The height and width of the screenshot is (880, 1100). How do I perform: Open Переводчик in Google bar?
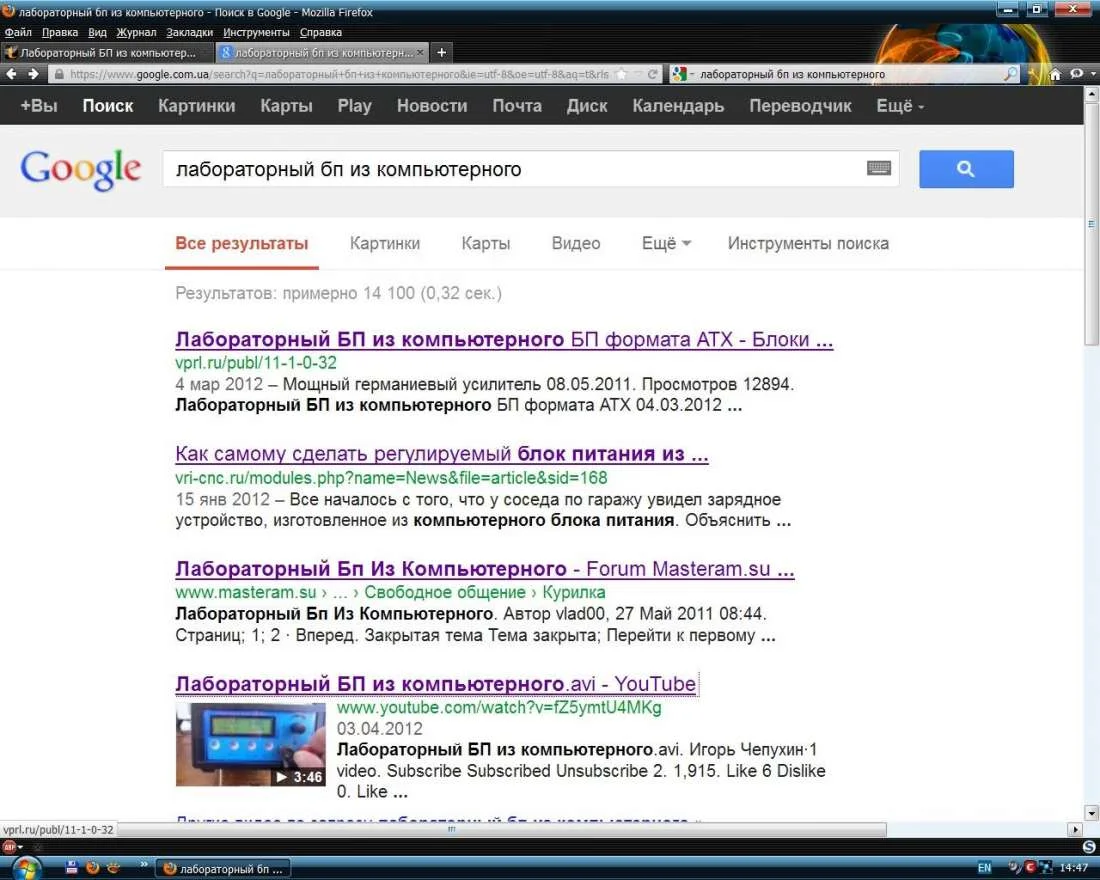click(800, 105)
